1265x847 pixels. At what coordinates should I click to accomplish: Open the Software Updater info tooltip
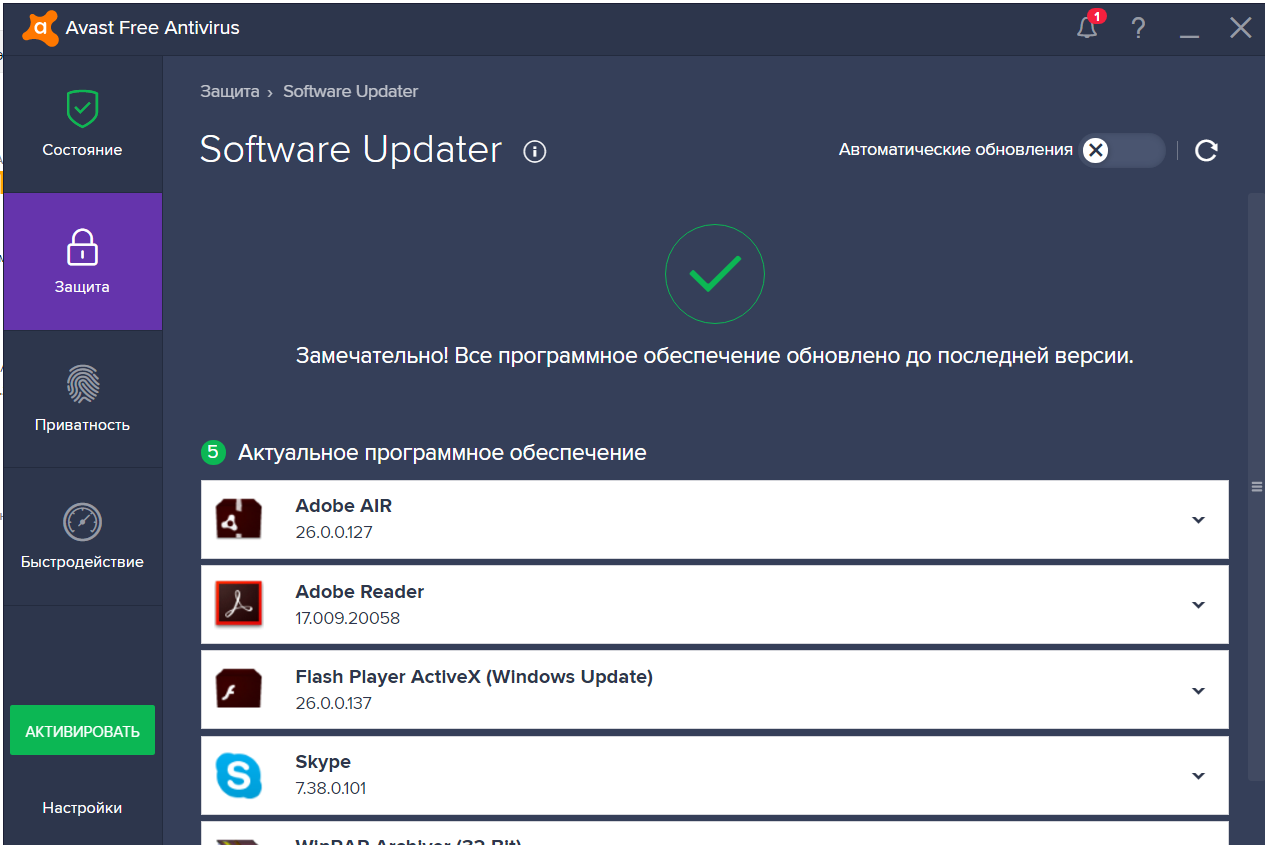click(534, 152)
